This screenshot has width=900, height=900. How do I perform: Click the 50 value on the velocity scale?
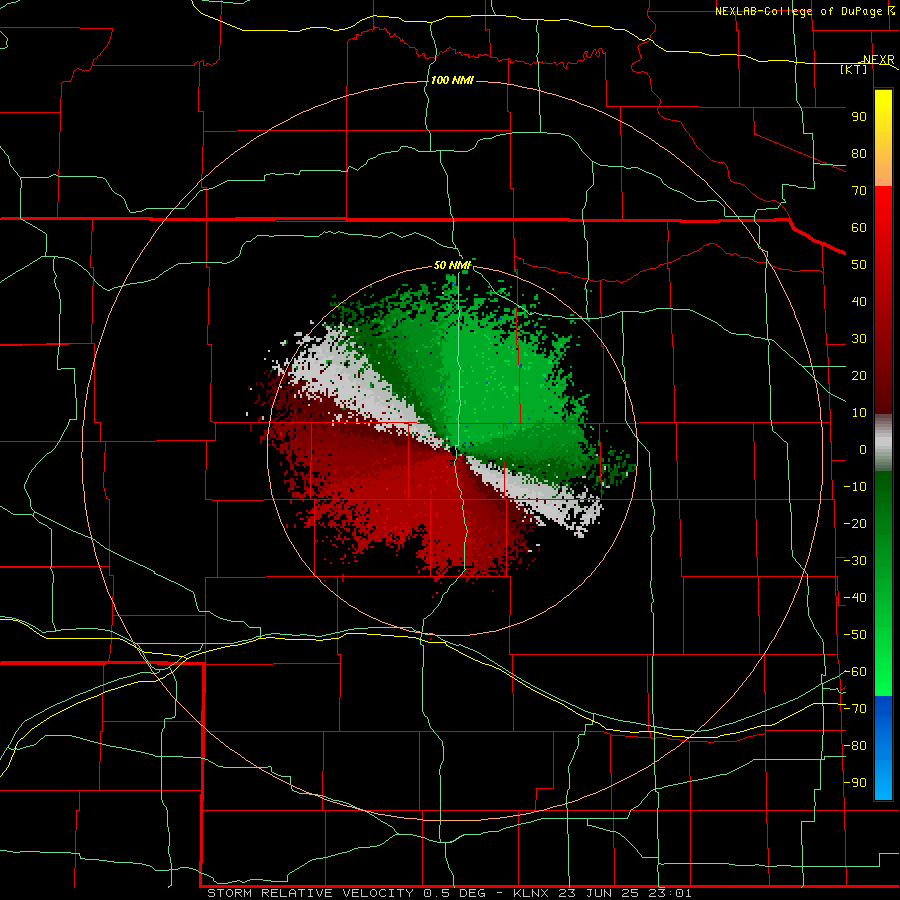click(x=859, y=265)
